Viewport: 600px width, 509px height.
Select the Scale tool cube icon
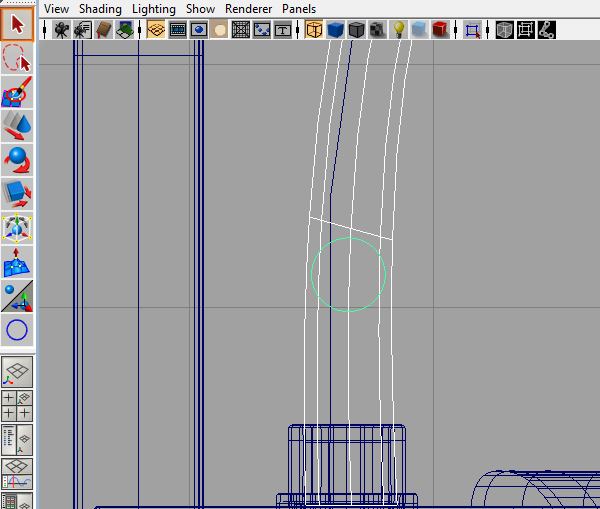pyautogui.click(x=17, y=194)
